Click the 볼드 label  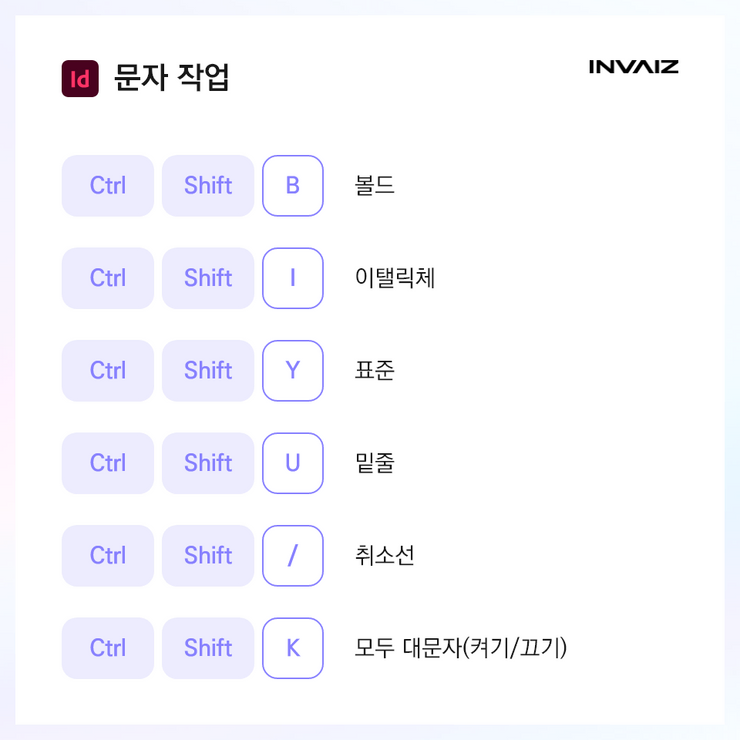[374, 185]
